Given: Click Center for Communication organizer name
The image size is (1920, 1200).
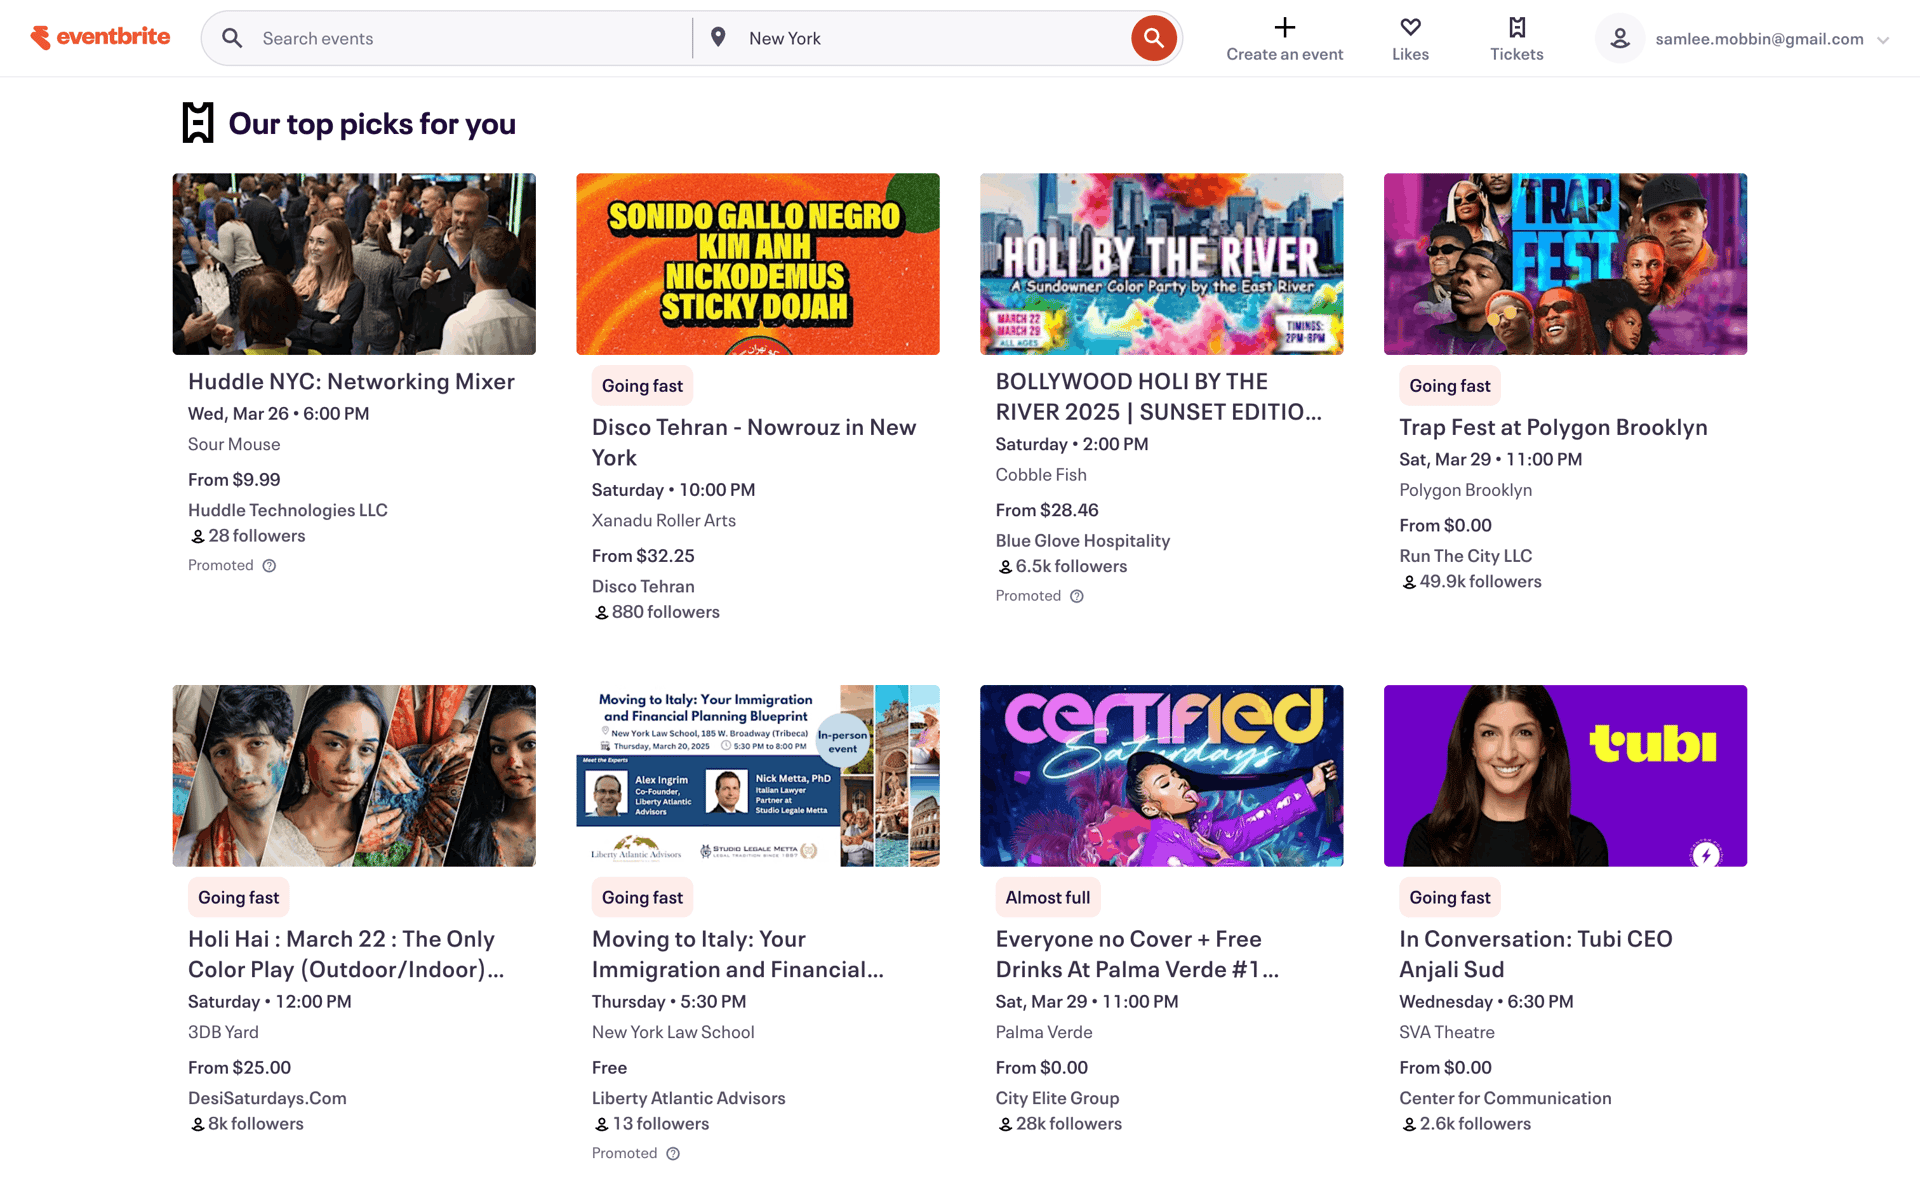Looking at the screenshot, I should click(x=1505, y=1098).
